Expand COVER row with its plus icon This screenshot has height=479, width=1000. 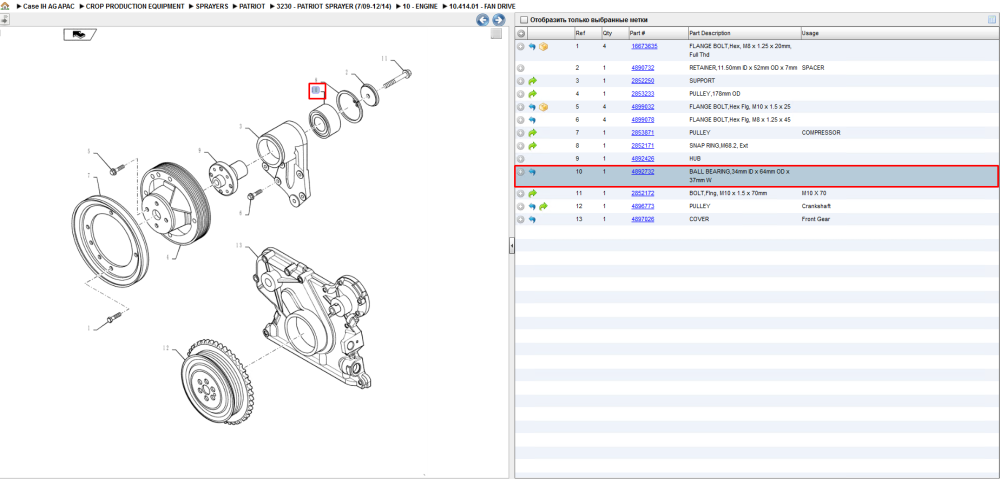tap(520, 219)
